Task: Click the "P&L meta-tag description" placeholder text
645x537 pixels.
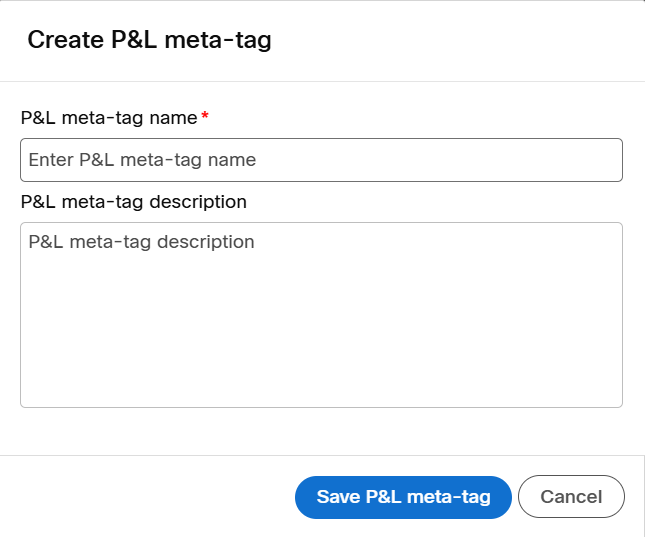Action: tap(141, 242)
